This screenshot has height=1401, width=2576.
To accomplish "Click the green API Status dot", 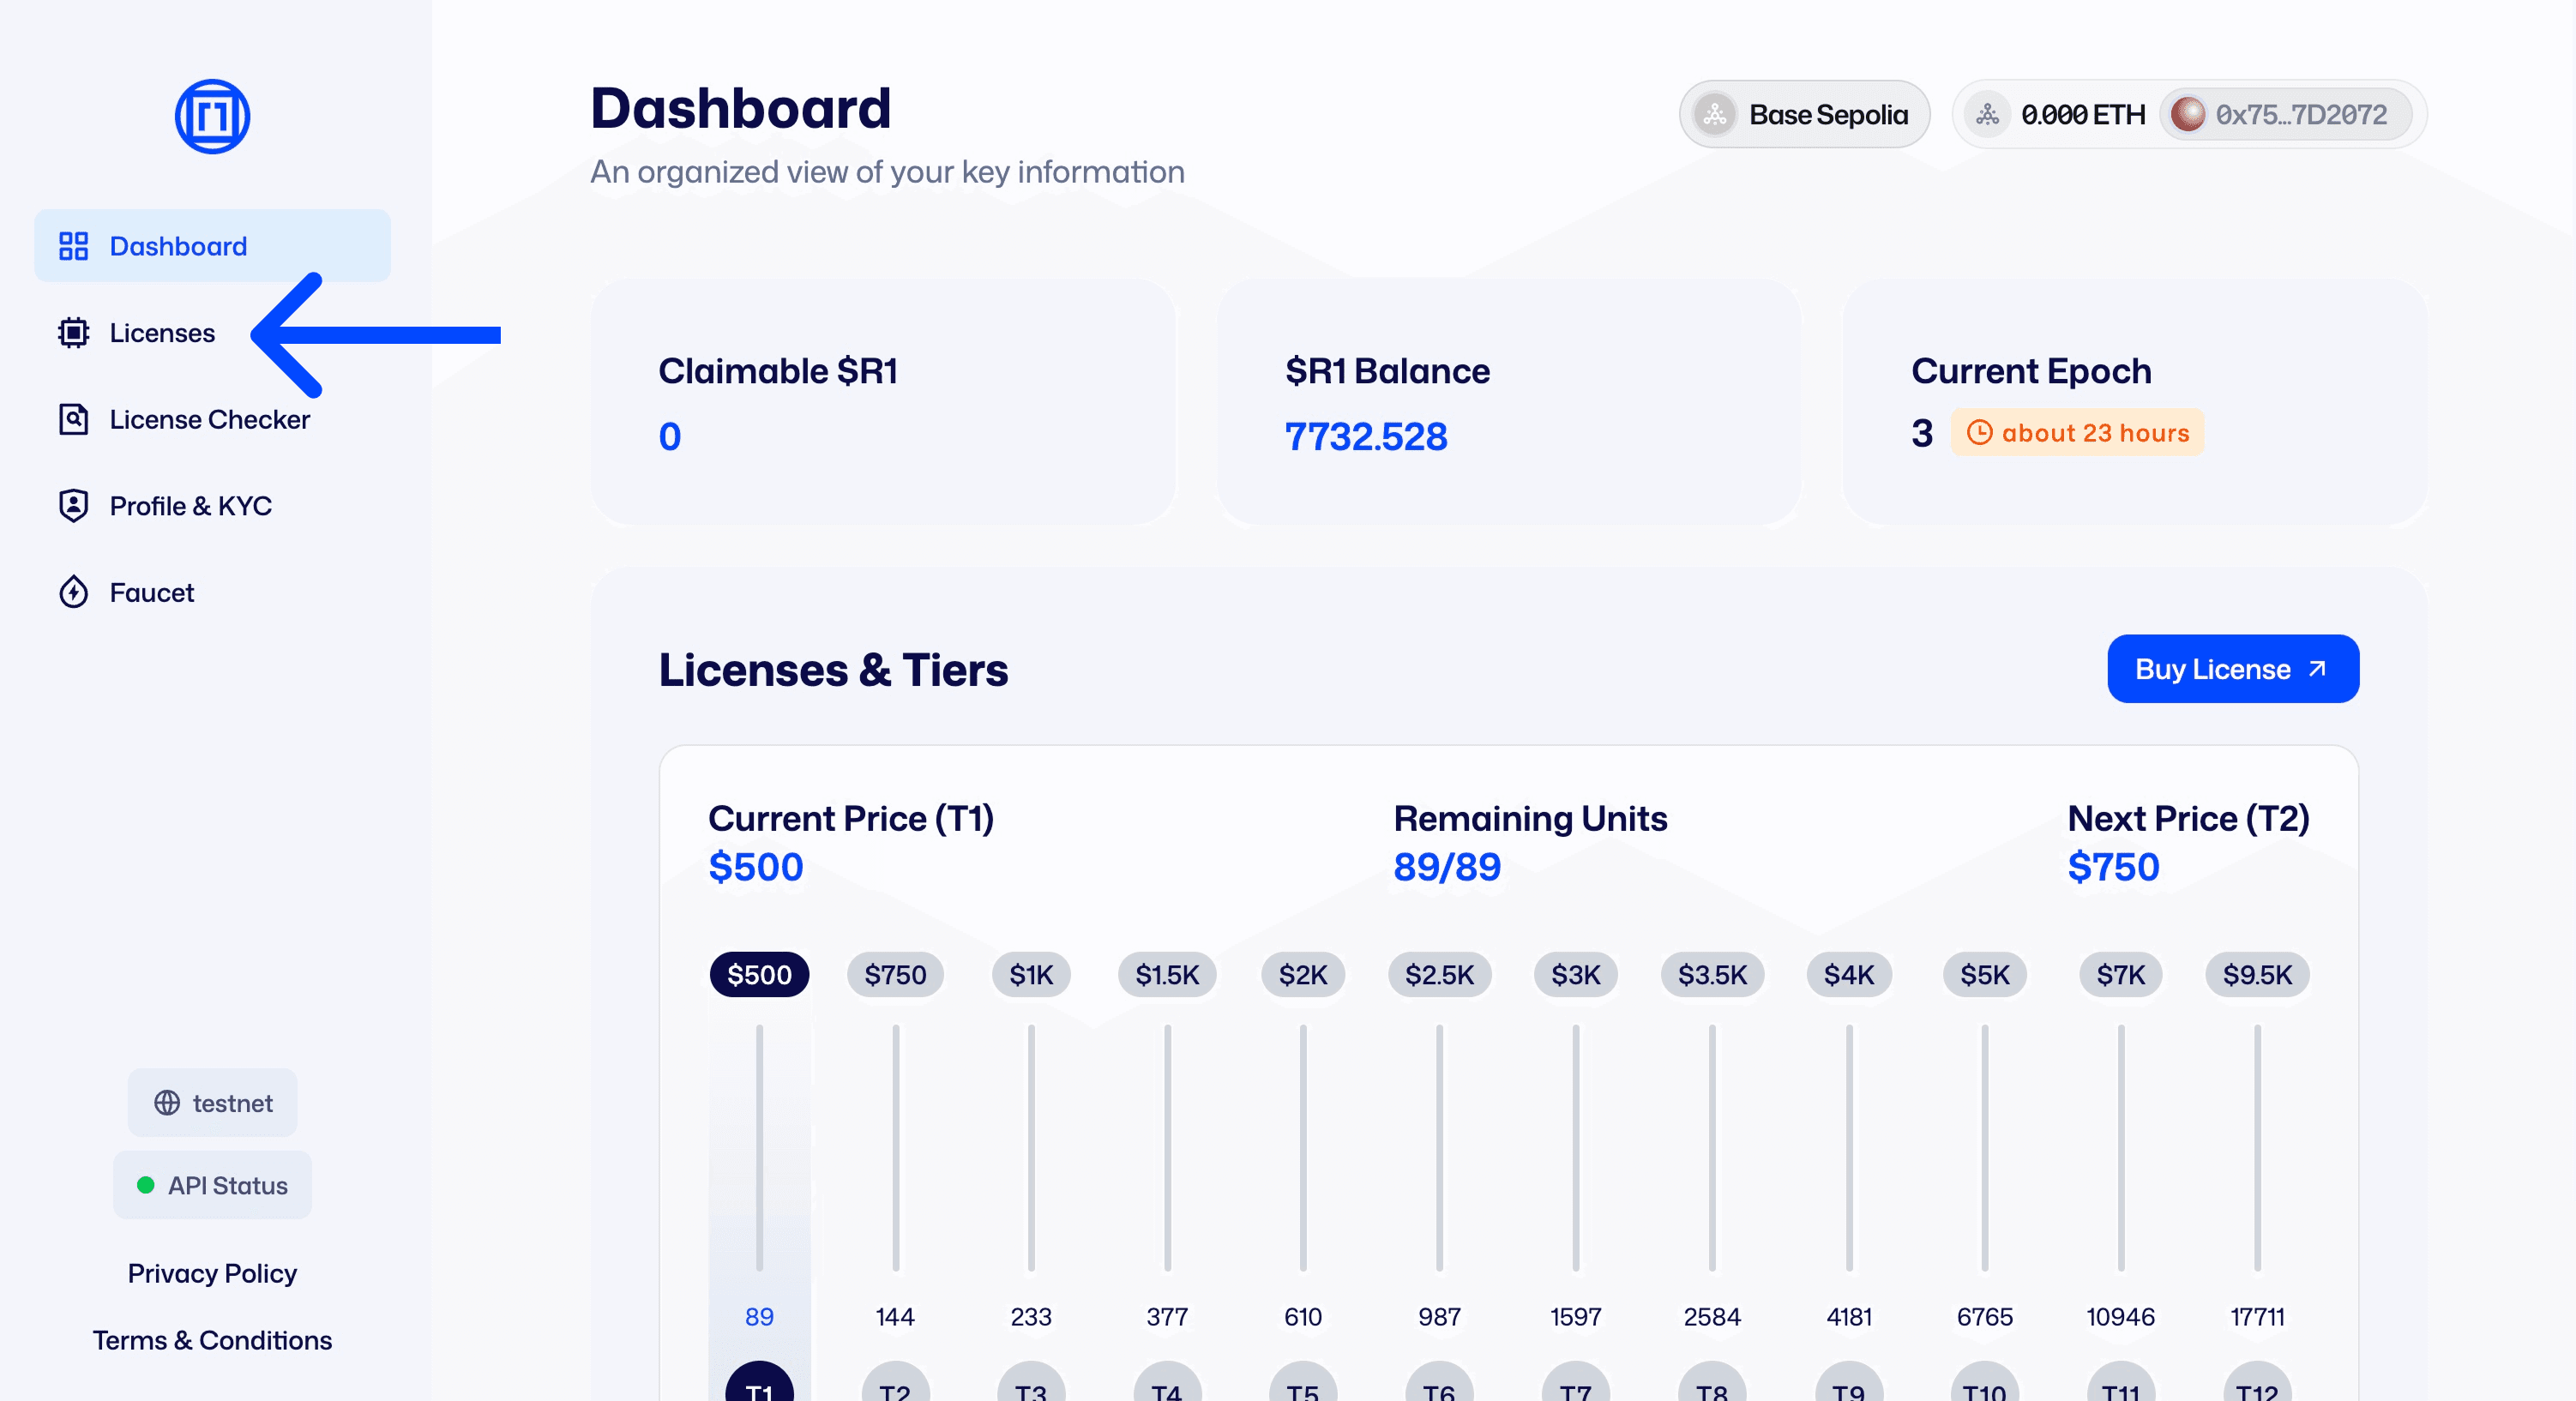I will pos(145,1185).
